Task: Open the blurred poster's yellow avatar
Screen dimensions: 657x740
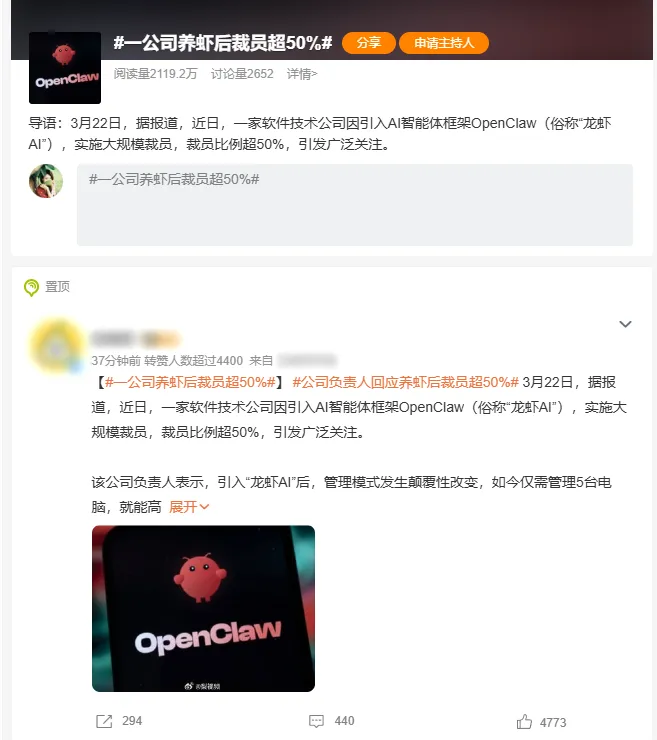Action: (57, 347)
